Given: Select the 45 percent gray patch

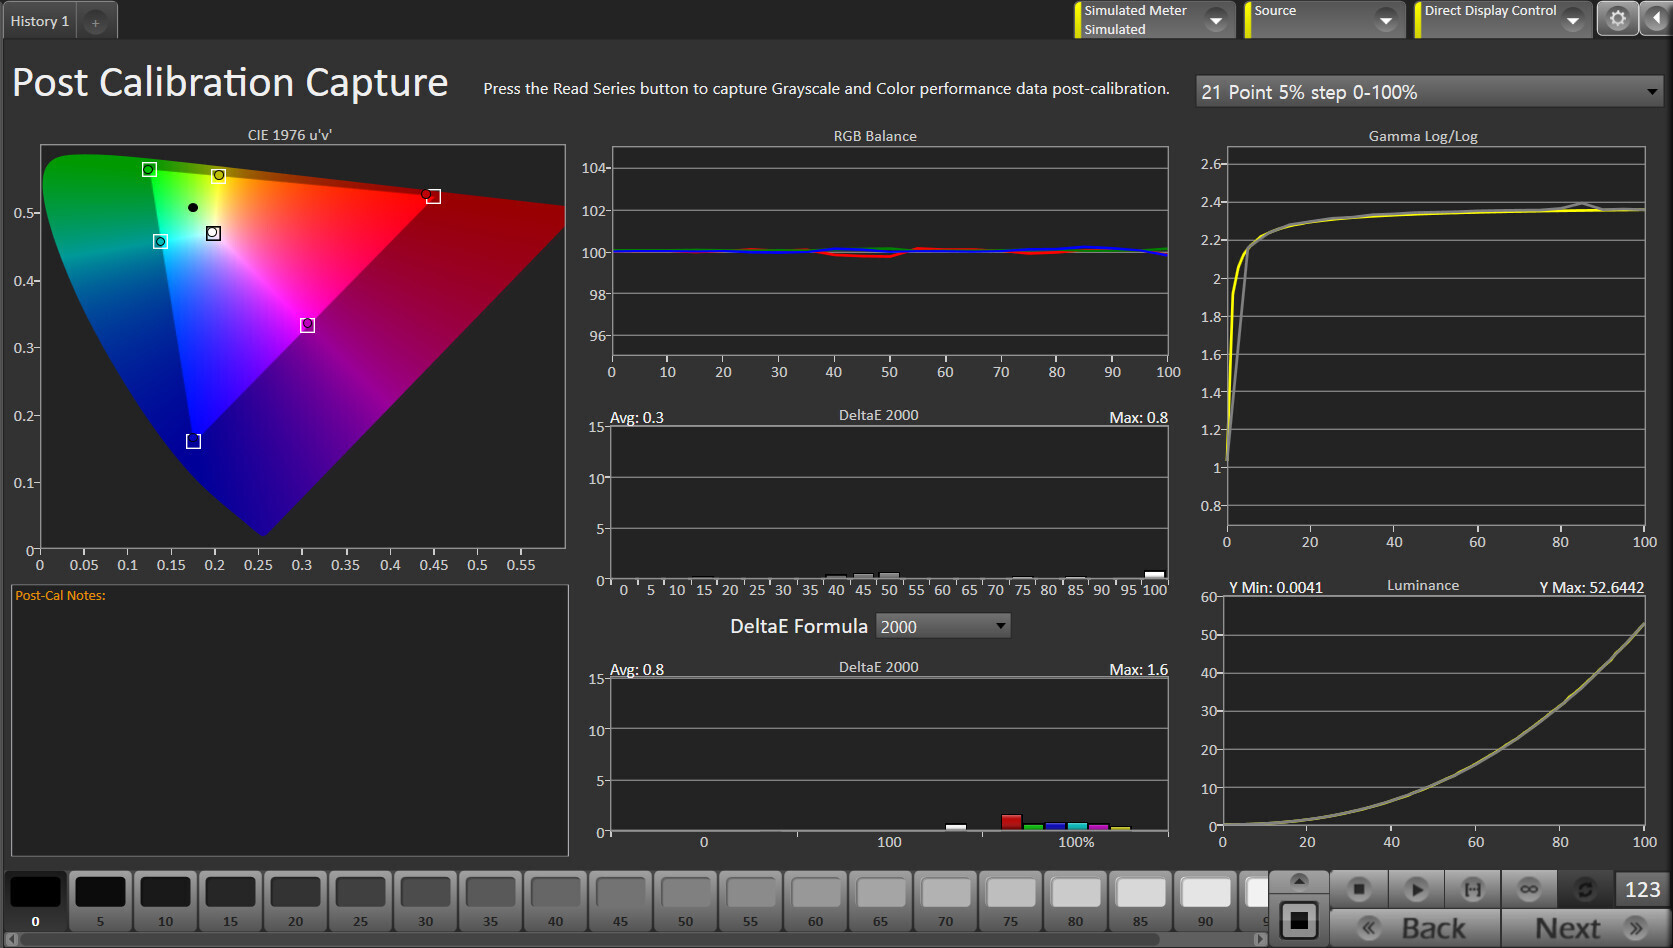Looking at the screenshot, I should point(620,901).
